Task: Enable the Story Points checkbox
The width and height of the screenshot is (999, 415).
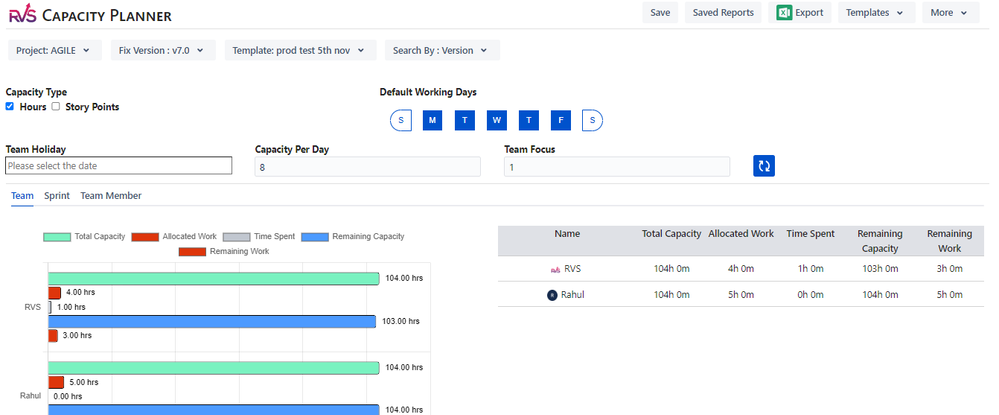Action: 55,106
